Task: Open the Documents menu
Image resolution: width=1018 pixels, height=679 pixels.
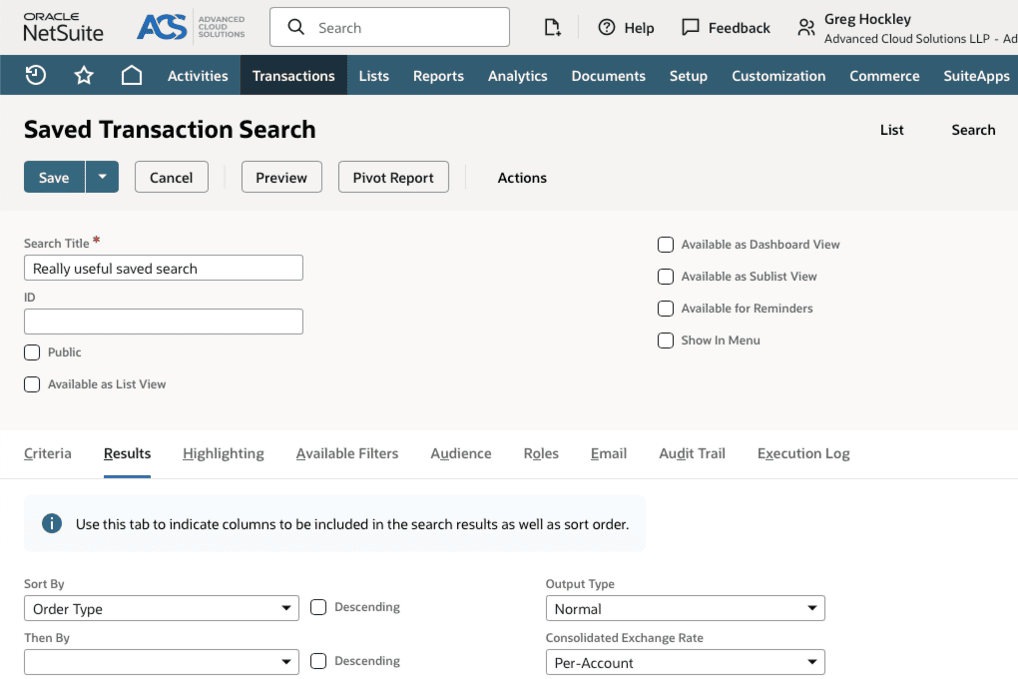Action: click(x=608, y=75)
